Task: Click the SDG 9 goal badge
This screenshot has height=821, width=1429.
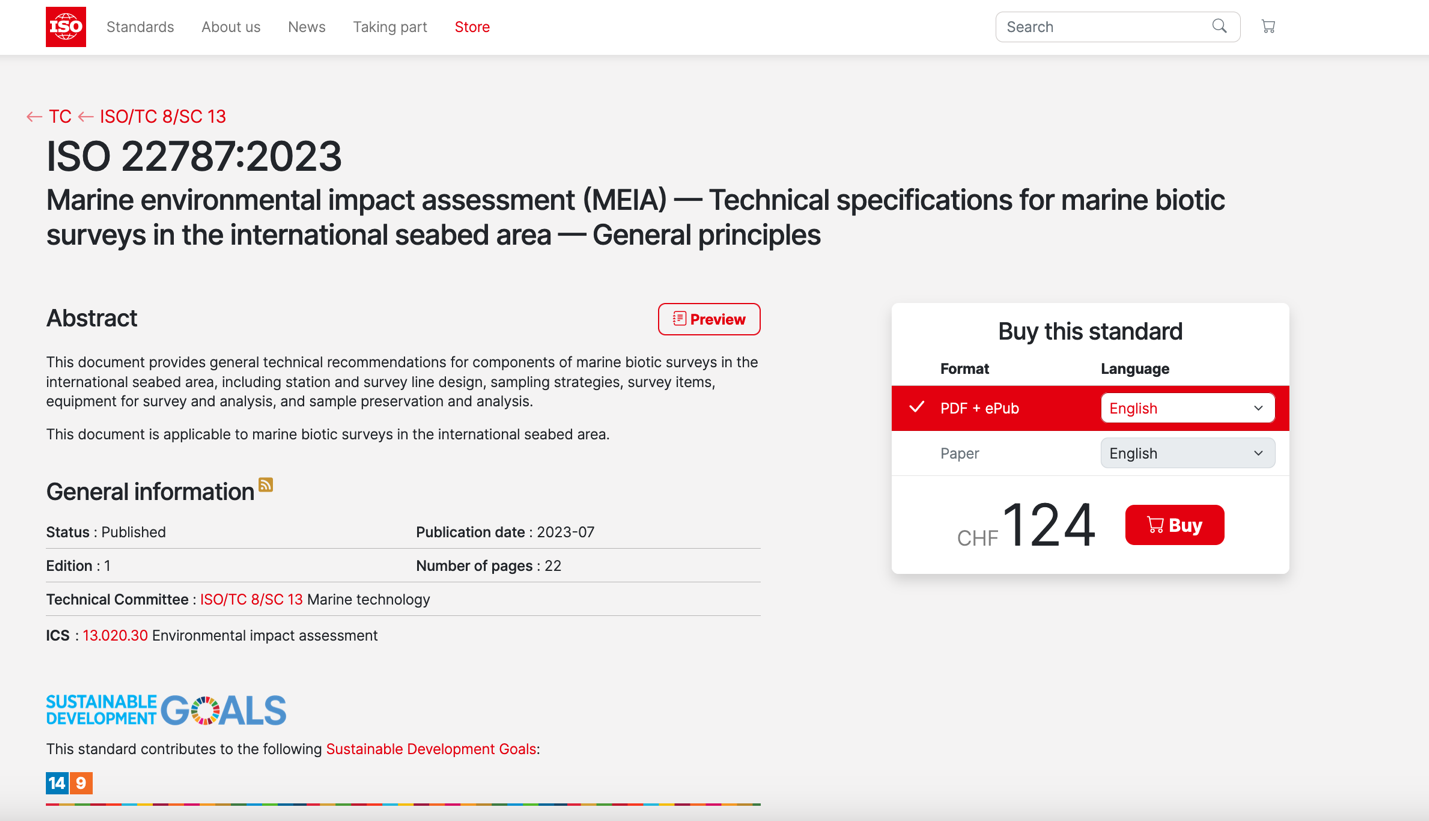Action: tap(82, 783)
